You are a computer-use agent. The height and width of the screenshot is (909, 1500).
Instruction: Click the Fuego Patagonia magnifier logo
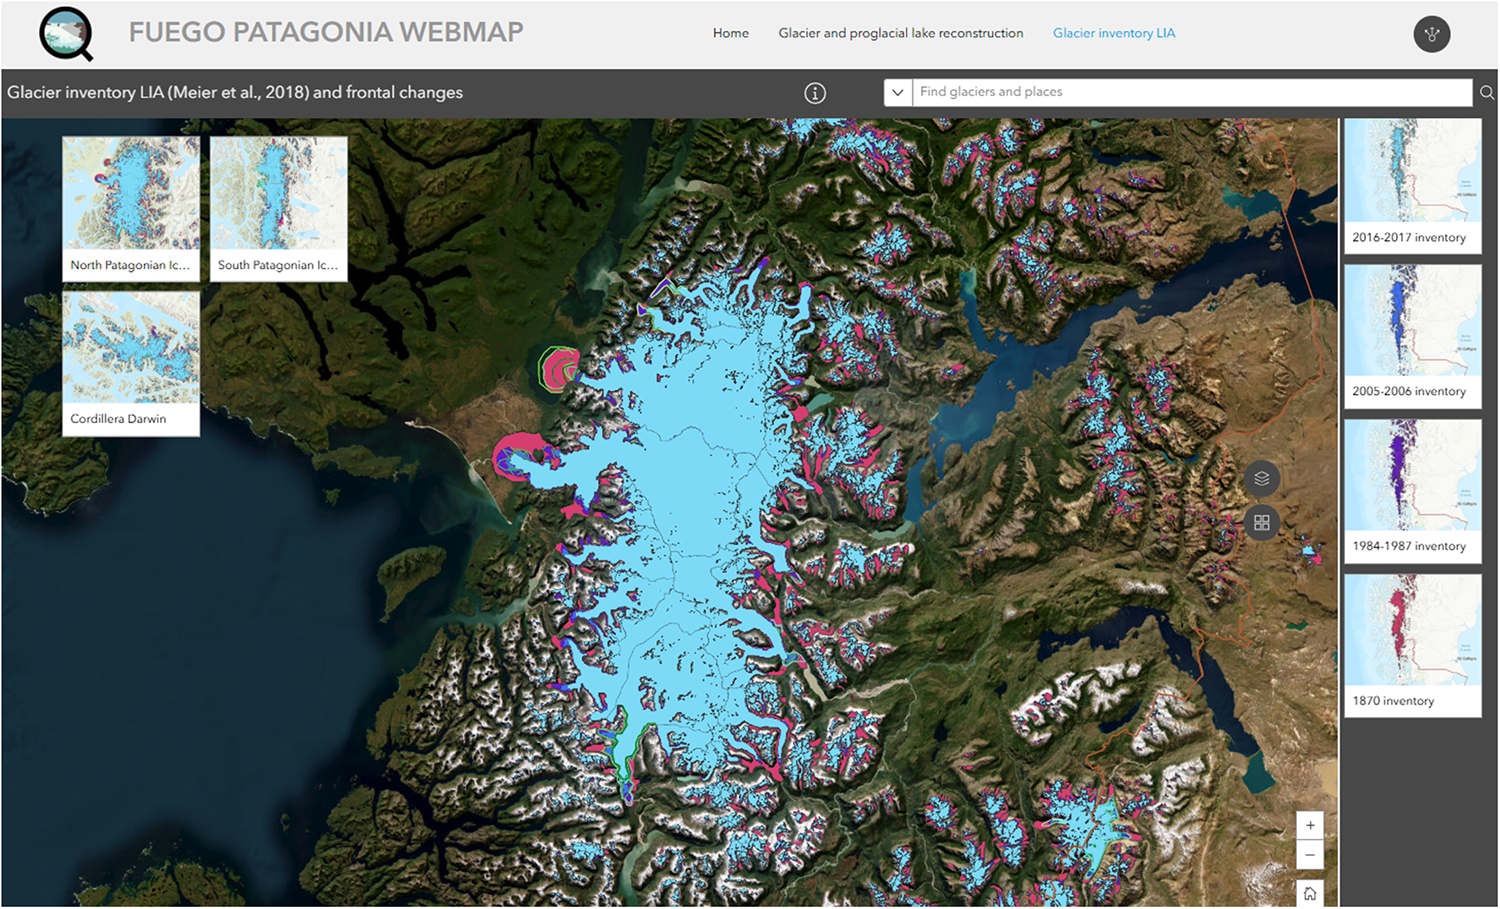(x=66, y=35)
